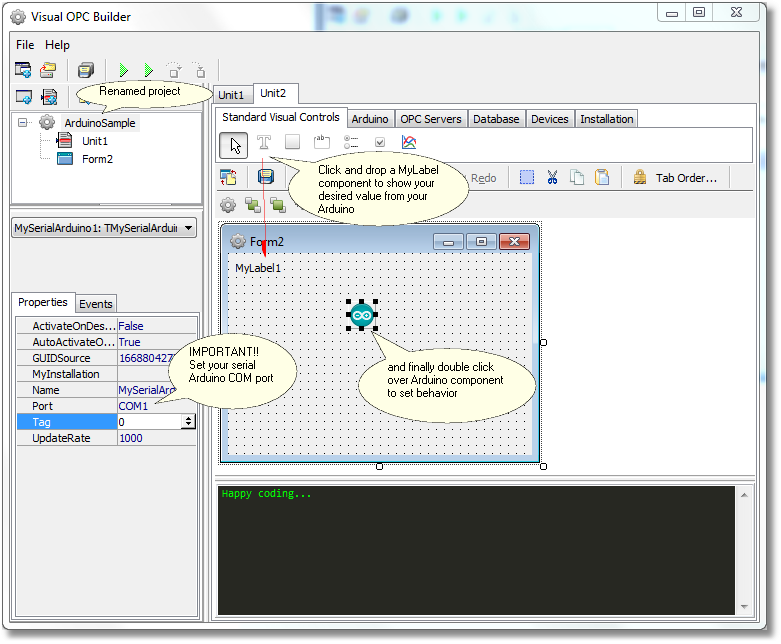Click the save unit disk icon

coord(265,177)
